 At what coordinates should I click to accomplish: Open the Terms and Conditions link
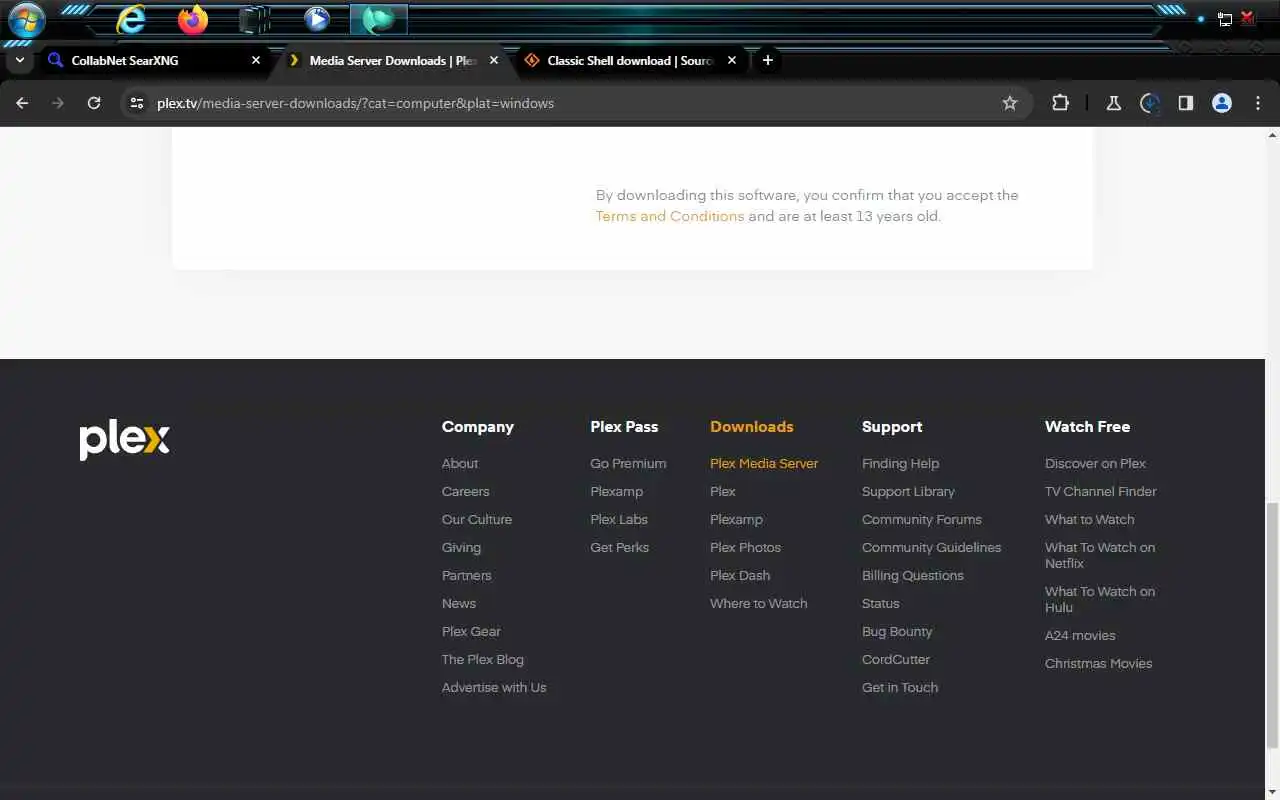point(670,216)
